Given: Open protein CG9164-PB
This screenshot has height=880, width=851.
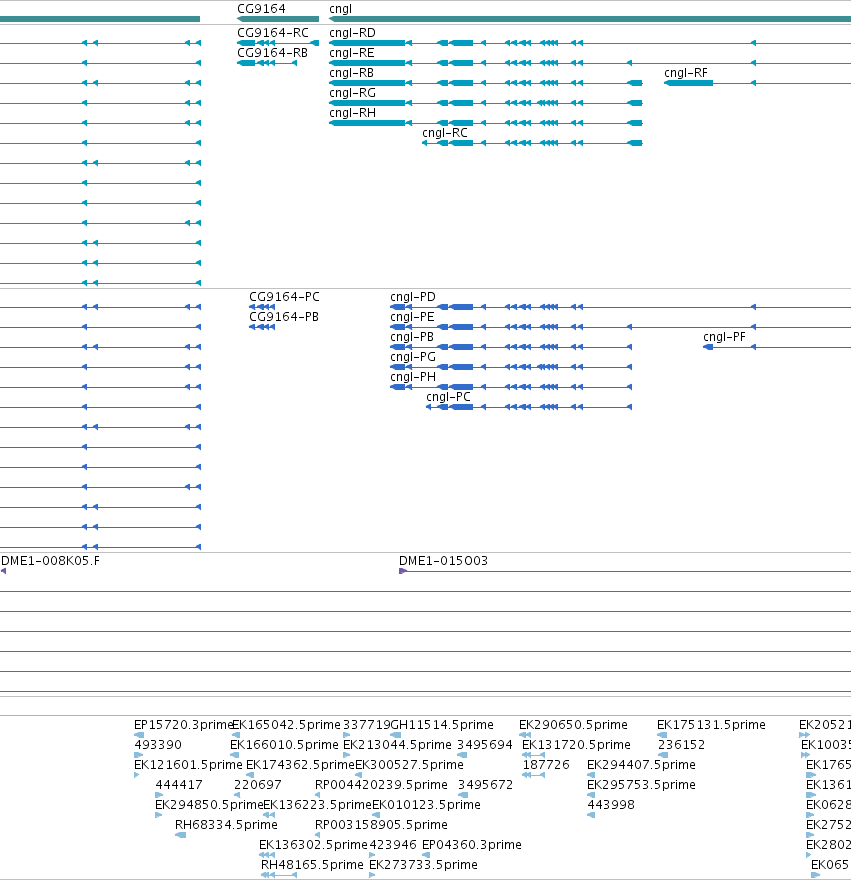Looking at the screenshot, I should pyautogui.click(x=283, y=317).
